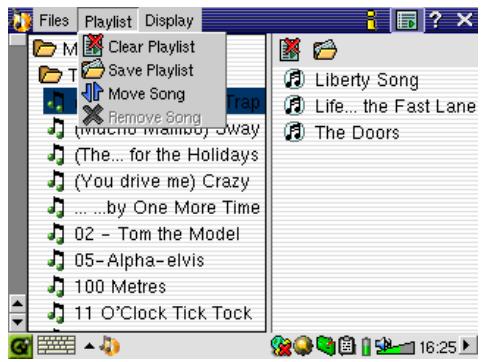Open the clipboard tray icon
This screenshot has height=362, width=484.
point(347,346)
